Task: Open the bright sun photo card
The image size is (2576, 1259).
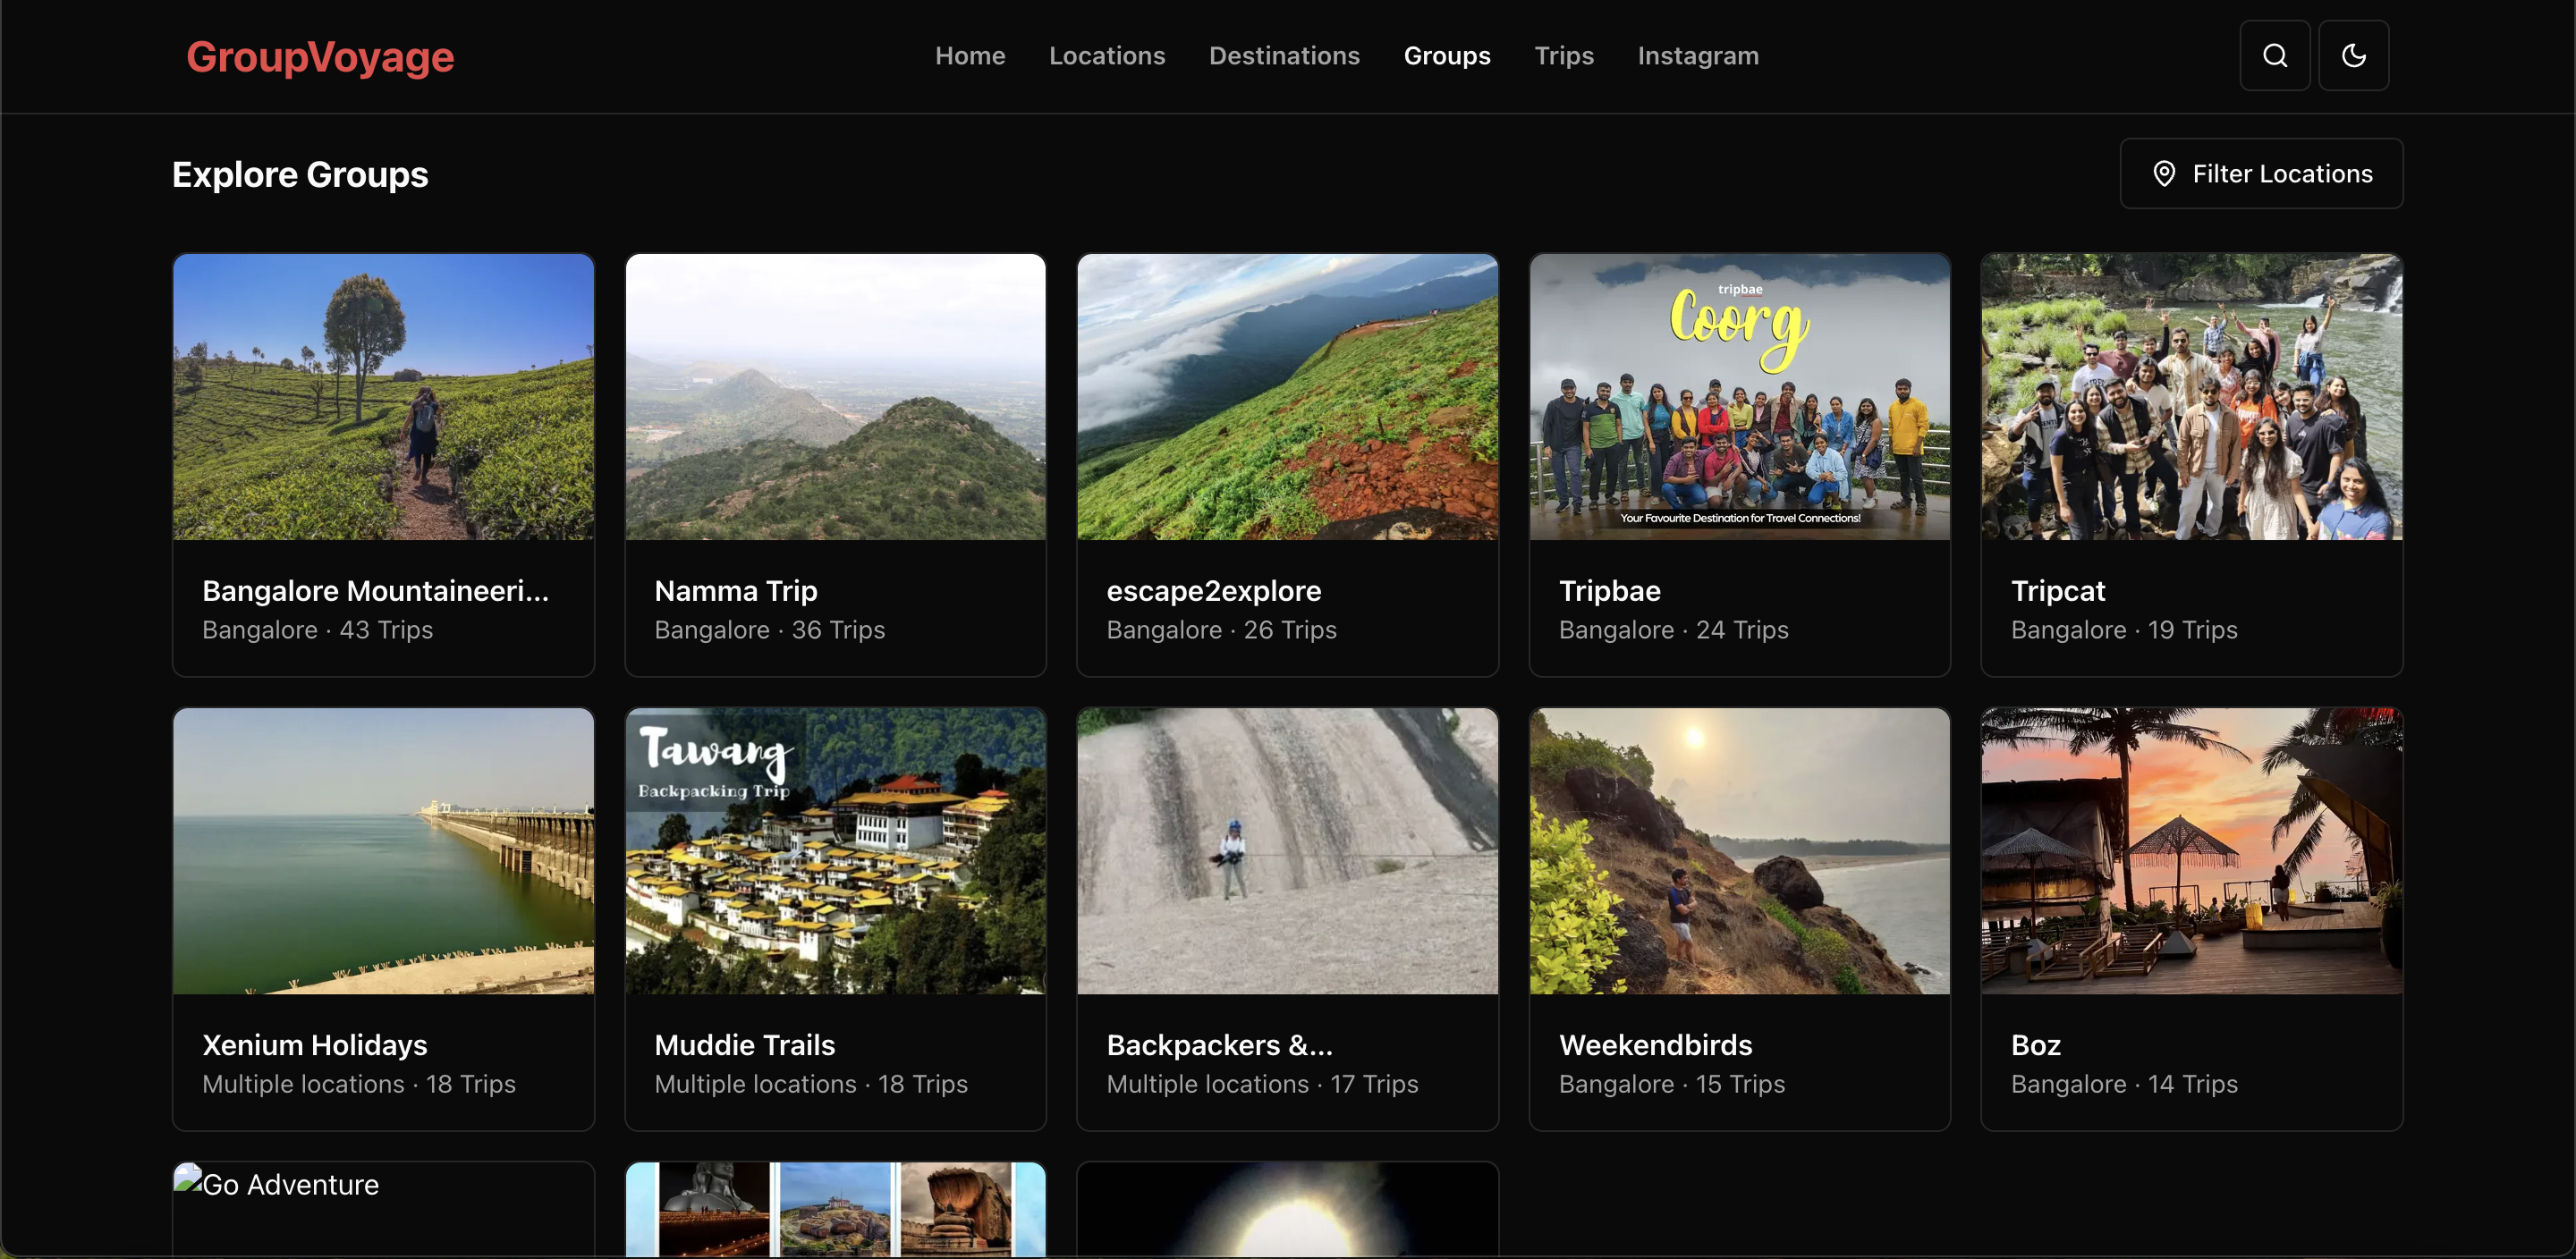Action: [x=1287, y=1209]
